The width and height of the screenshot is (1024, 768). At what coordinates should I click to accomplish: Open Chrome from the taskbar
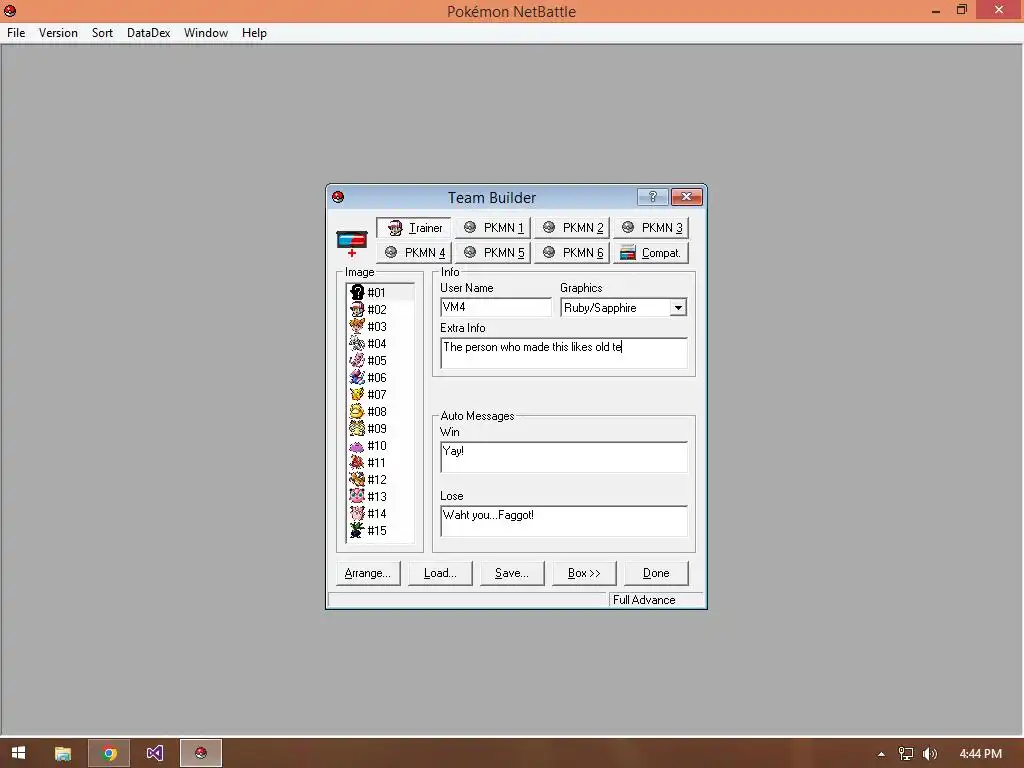(x=109, y=753)
